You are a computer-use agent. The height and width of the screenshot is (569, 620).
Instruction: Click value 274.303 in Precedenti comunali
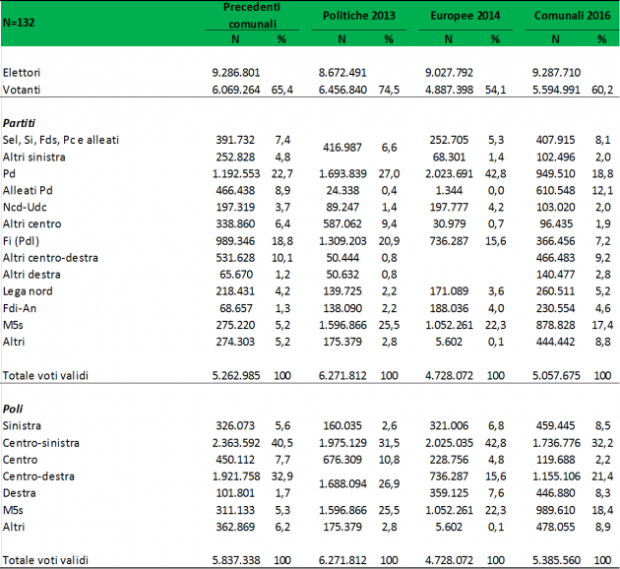(235, 342)
